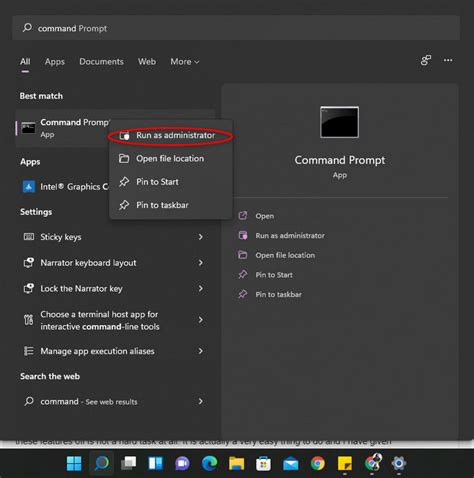Click the terminal host app tools icon
This screenshot has width=474, height=478.
point(29,320)
